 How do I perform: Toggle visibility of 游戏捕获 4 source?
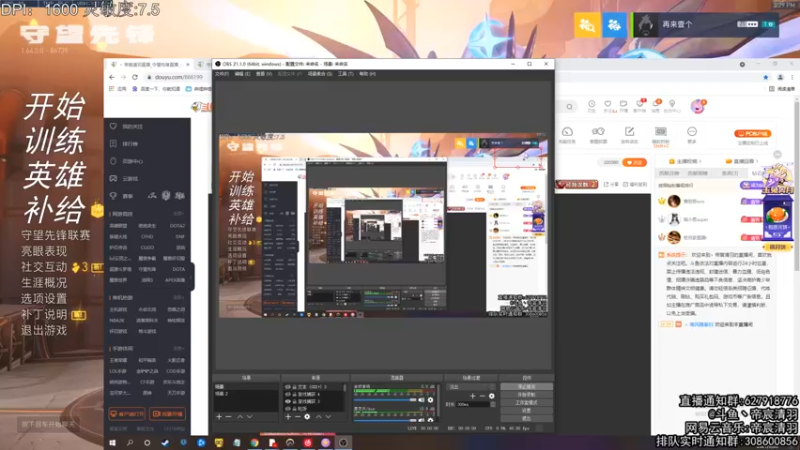click(288, 394)
